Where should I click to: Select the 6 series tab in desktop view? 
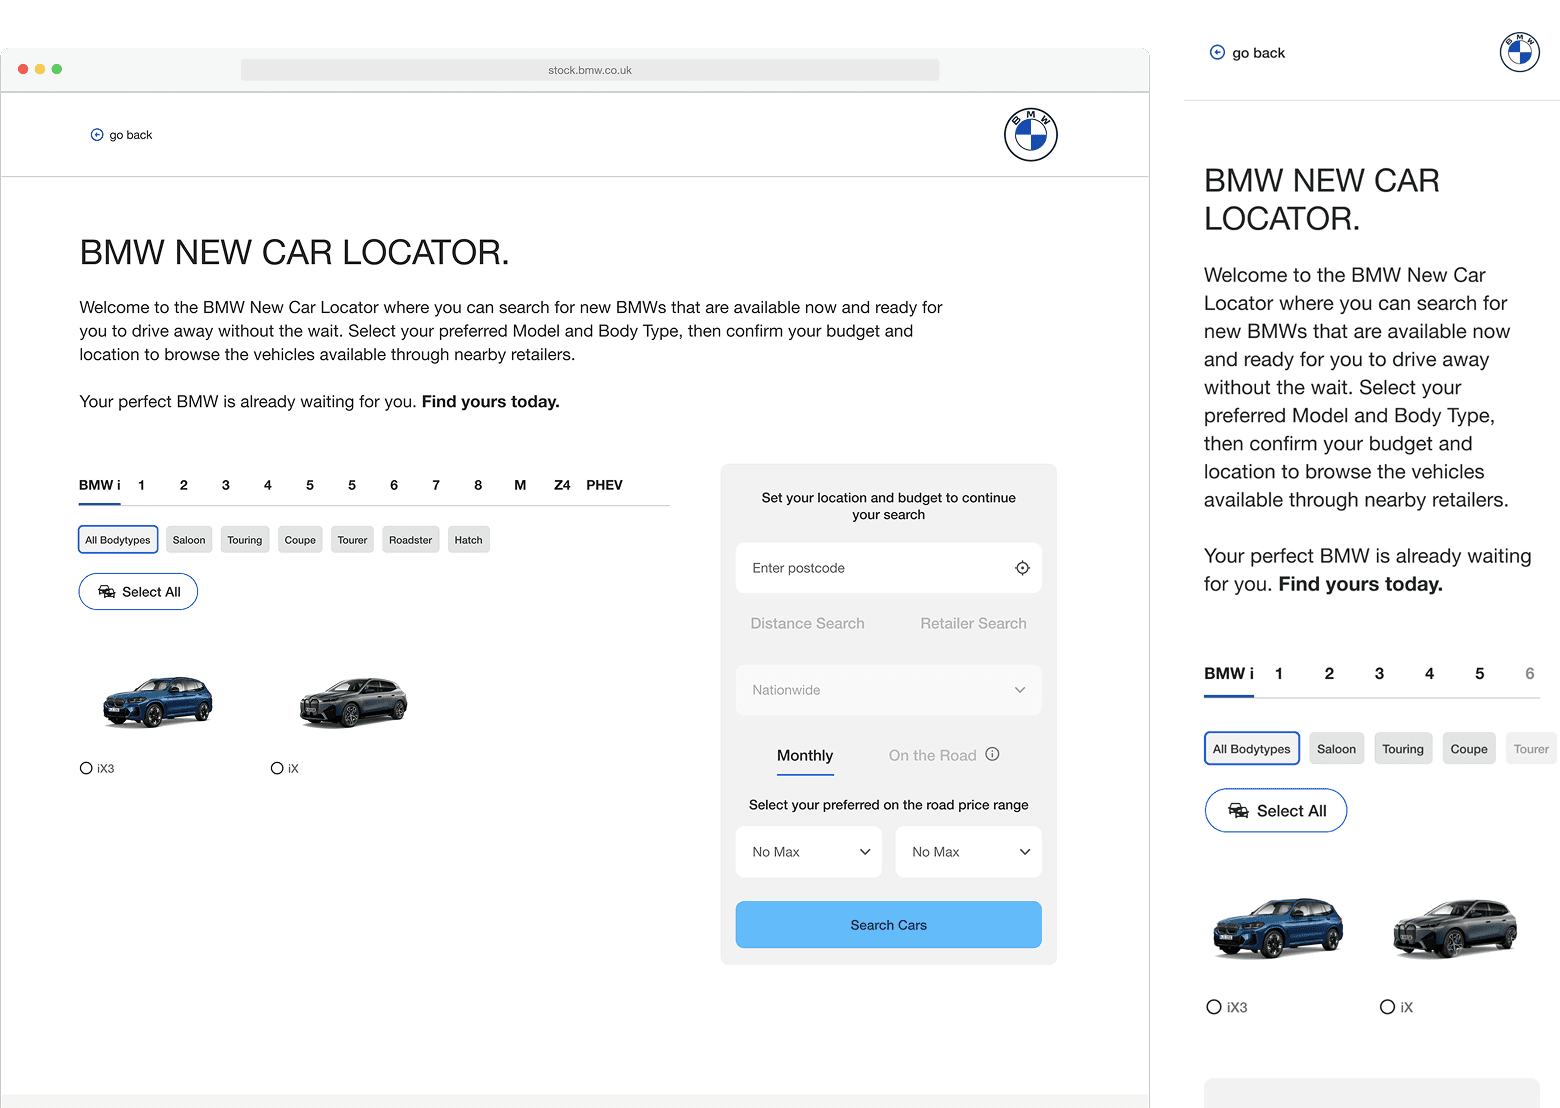[394, 485]
